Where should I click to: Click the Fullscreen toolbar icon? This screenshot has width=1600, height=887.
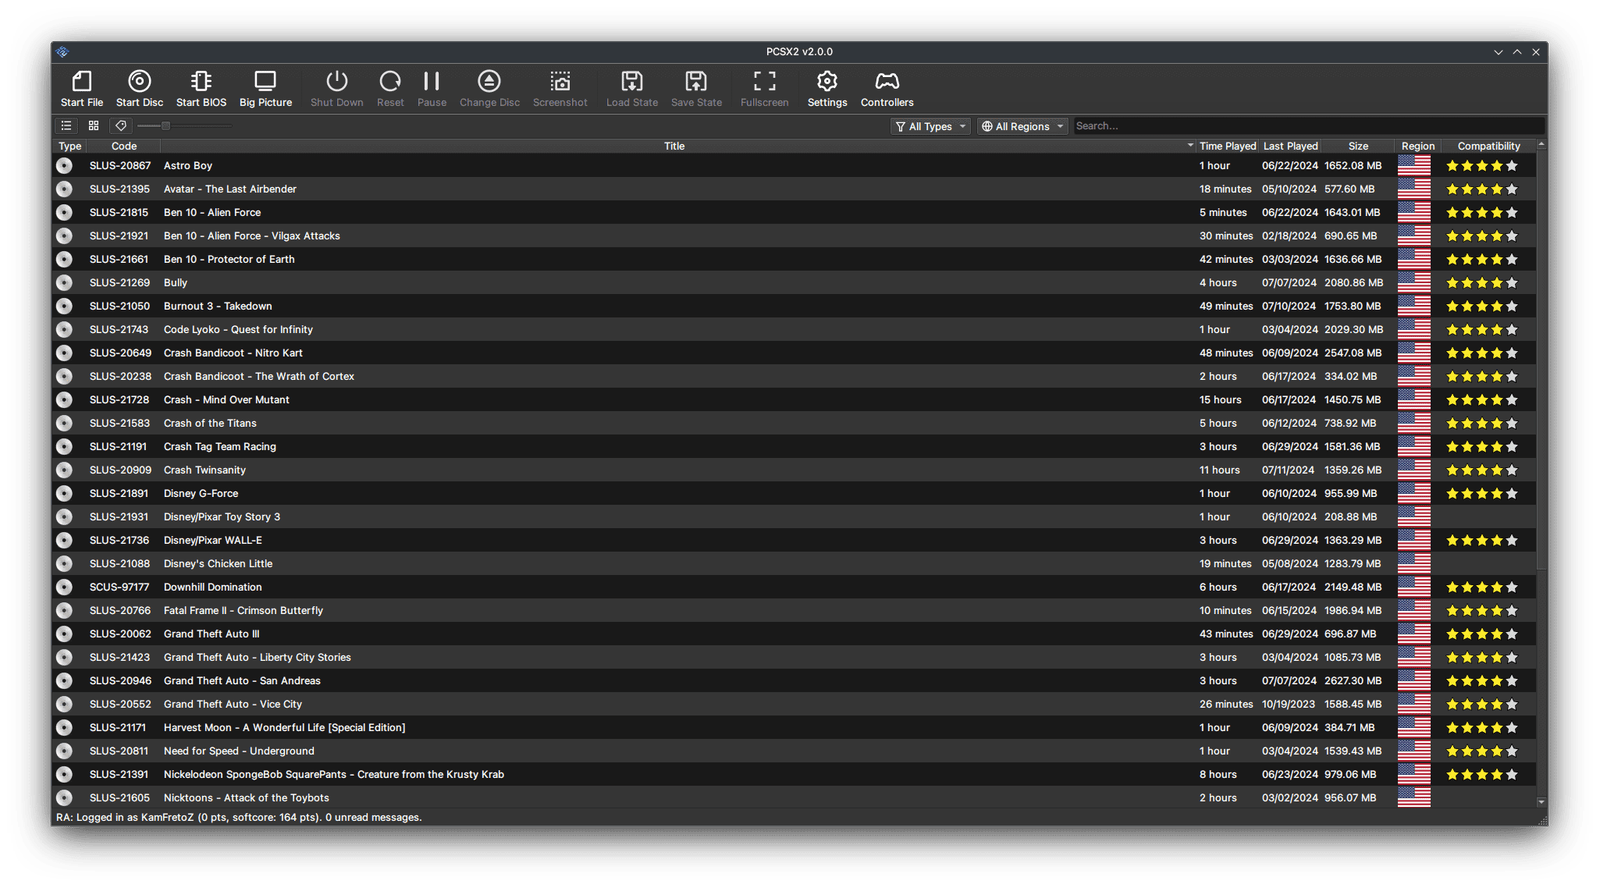(764, 88)
